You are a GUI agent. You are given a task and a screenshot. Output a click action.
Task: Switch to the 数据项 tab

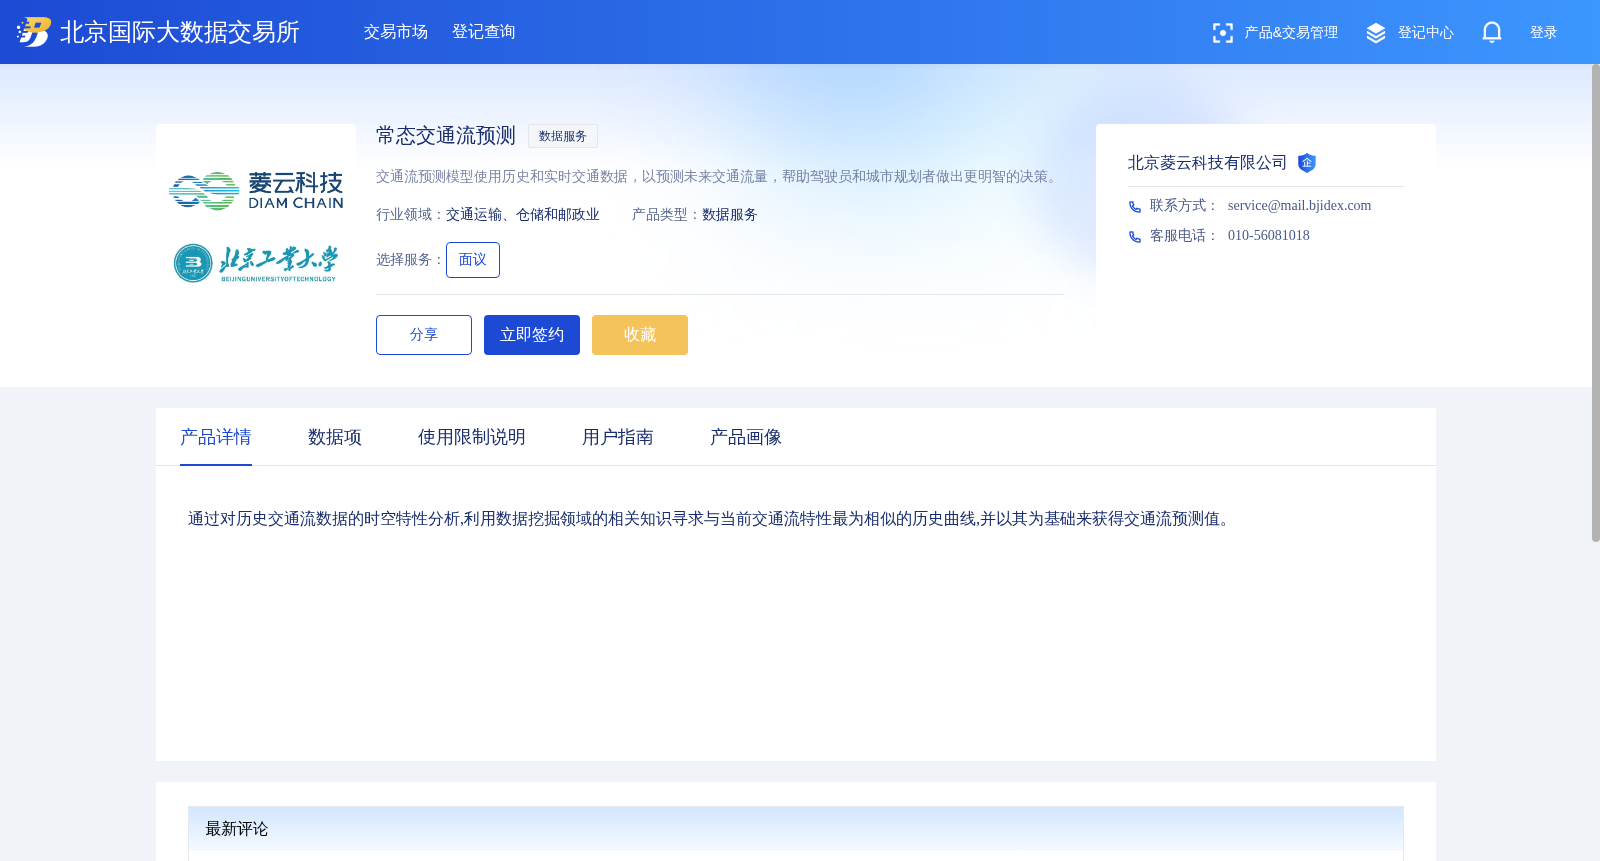pyautogui.click(x=335, y=437)
